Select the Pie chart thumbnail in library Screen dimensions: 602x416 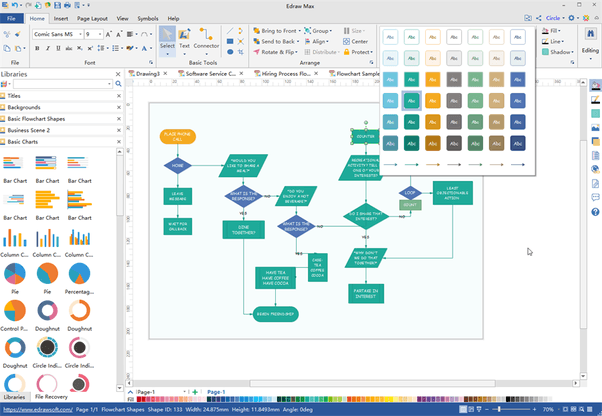(15, 273)
